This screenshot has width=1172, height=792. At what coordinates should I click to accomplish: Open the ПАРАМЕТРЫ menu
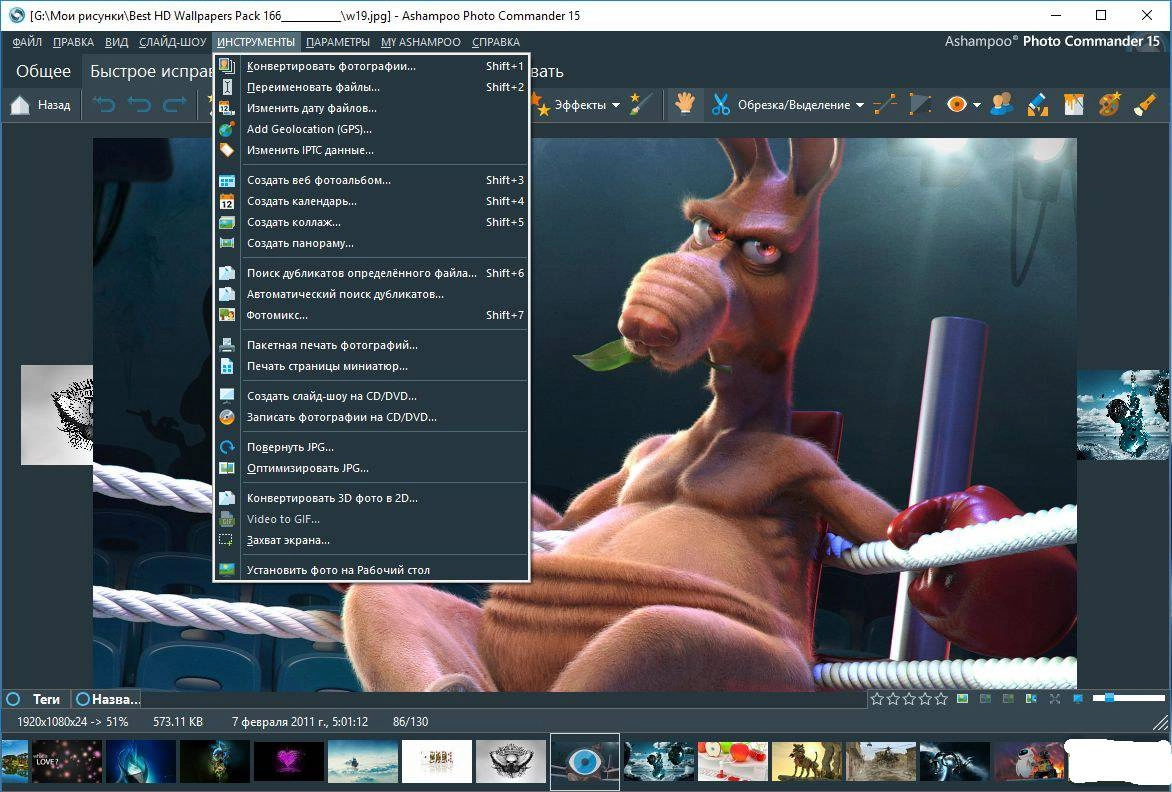(338, 42)
